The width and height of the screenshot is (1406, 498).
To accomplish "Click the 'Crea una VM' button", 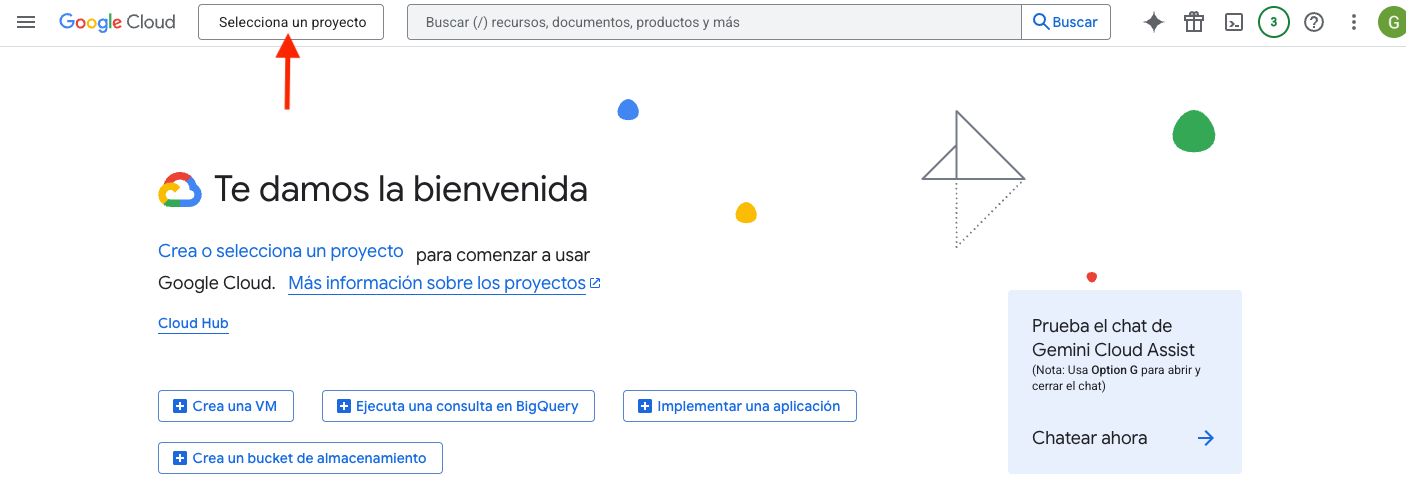I will (x=225, y=406).
